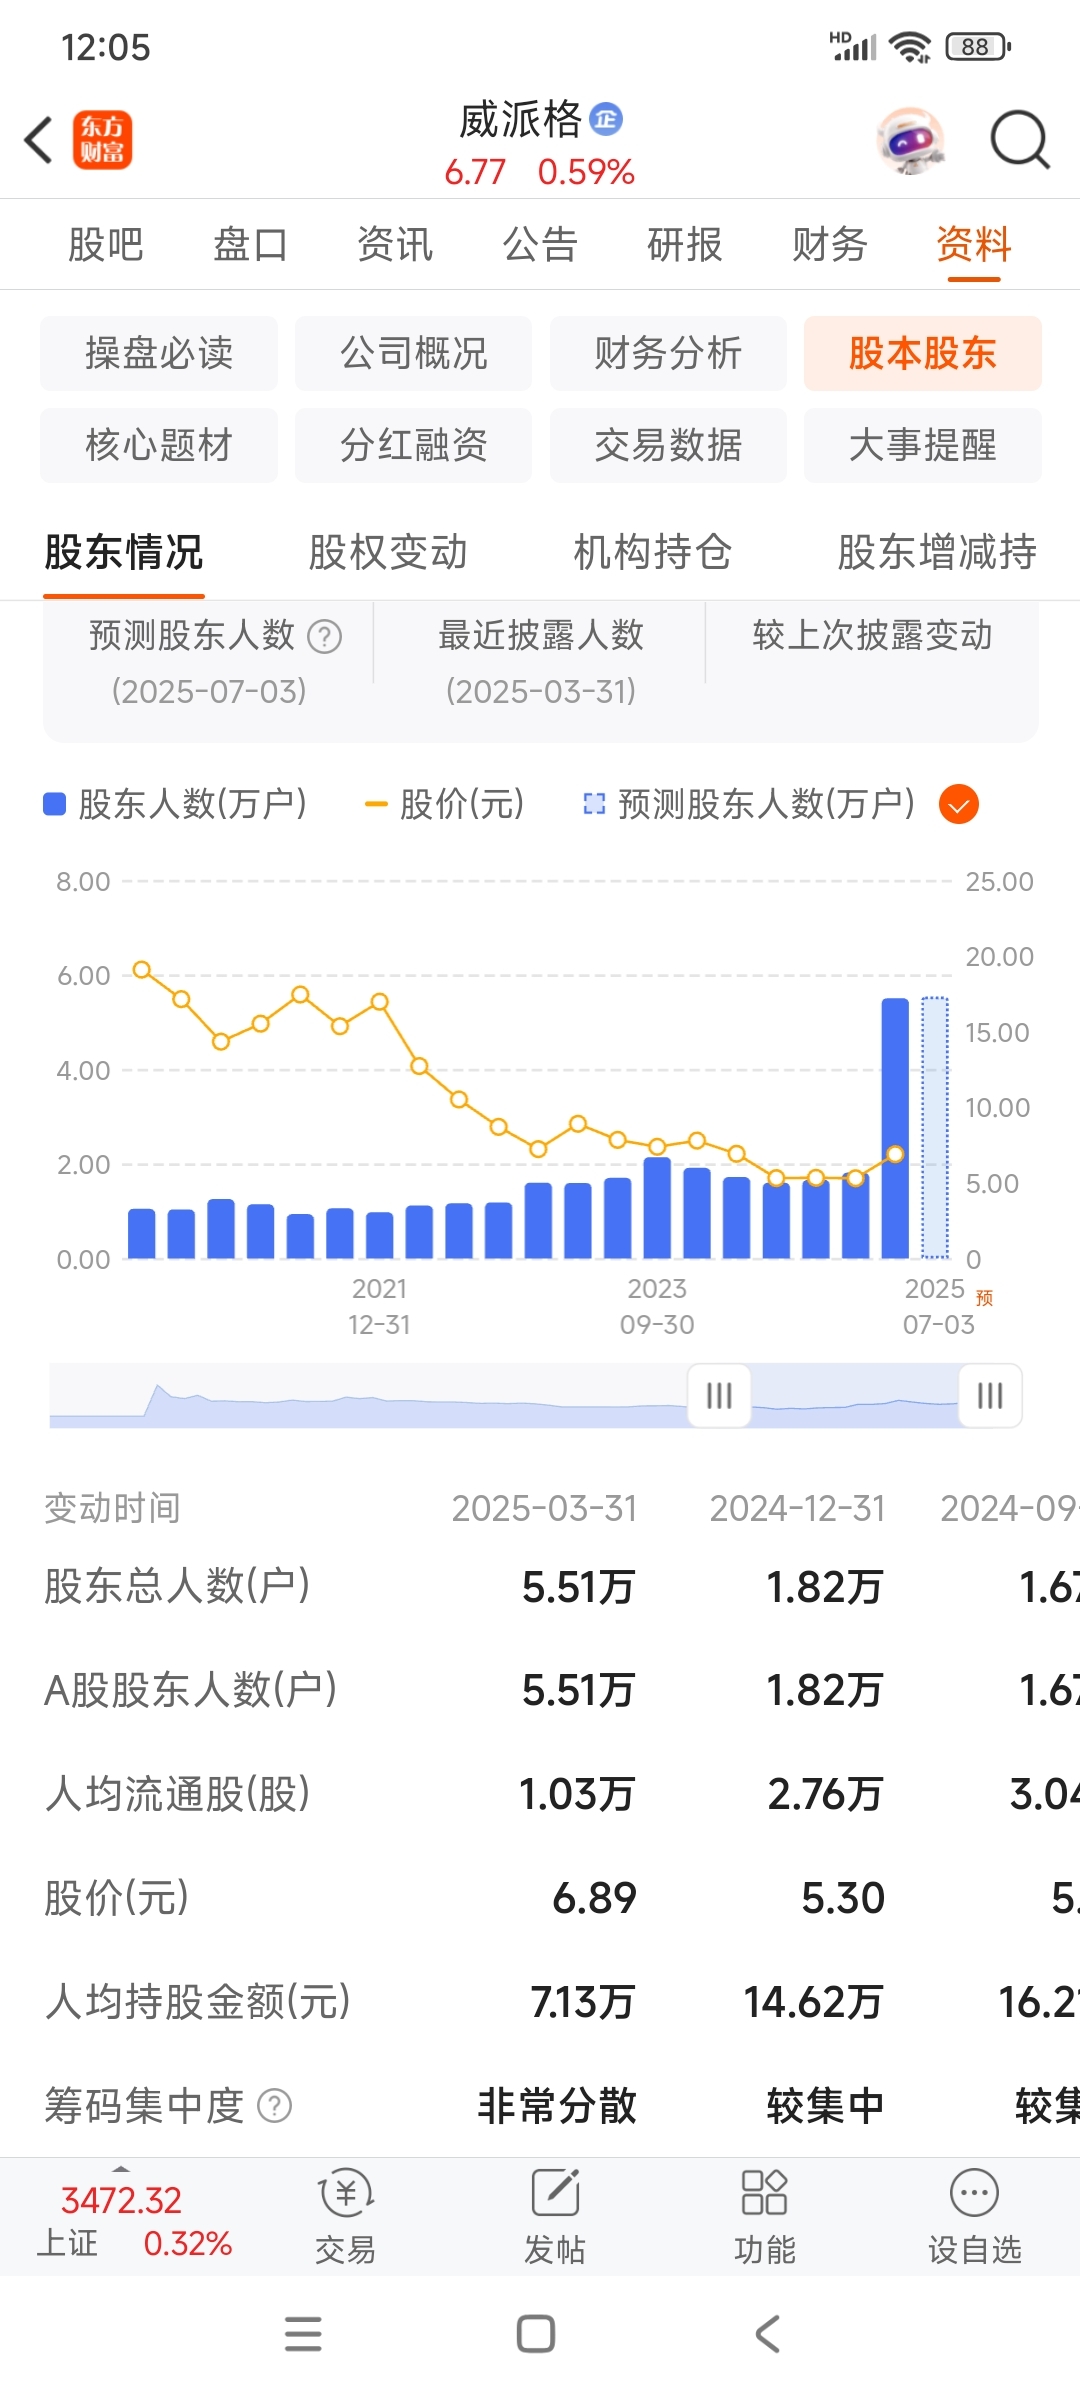
Task: Open help icon beside 预测股东人数
Action: [324, 636]
